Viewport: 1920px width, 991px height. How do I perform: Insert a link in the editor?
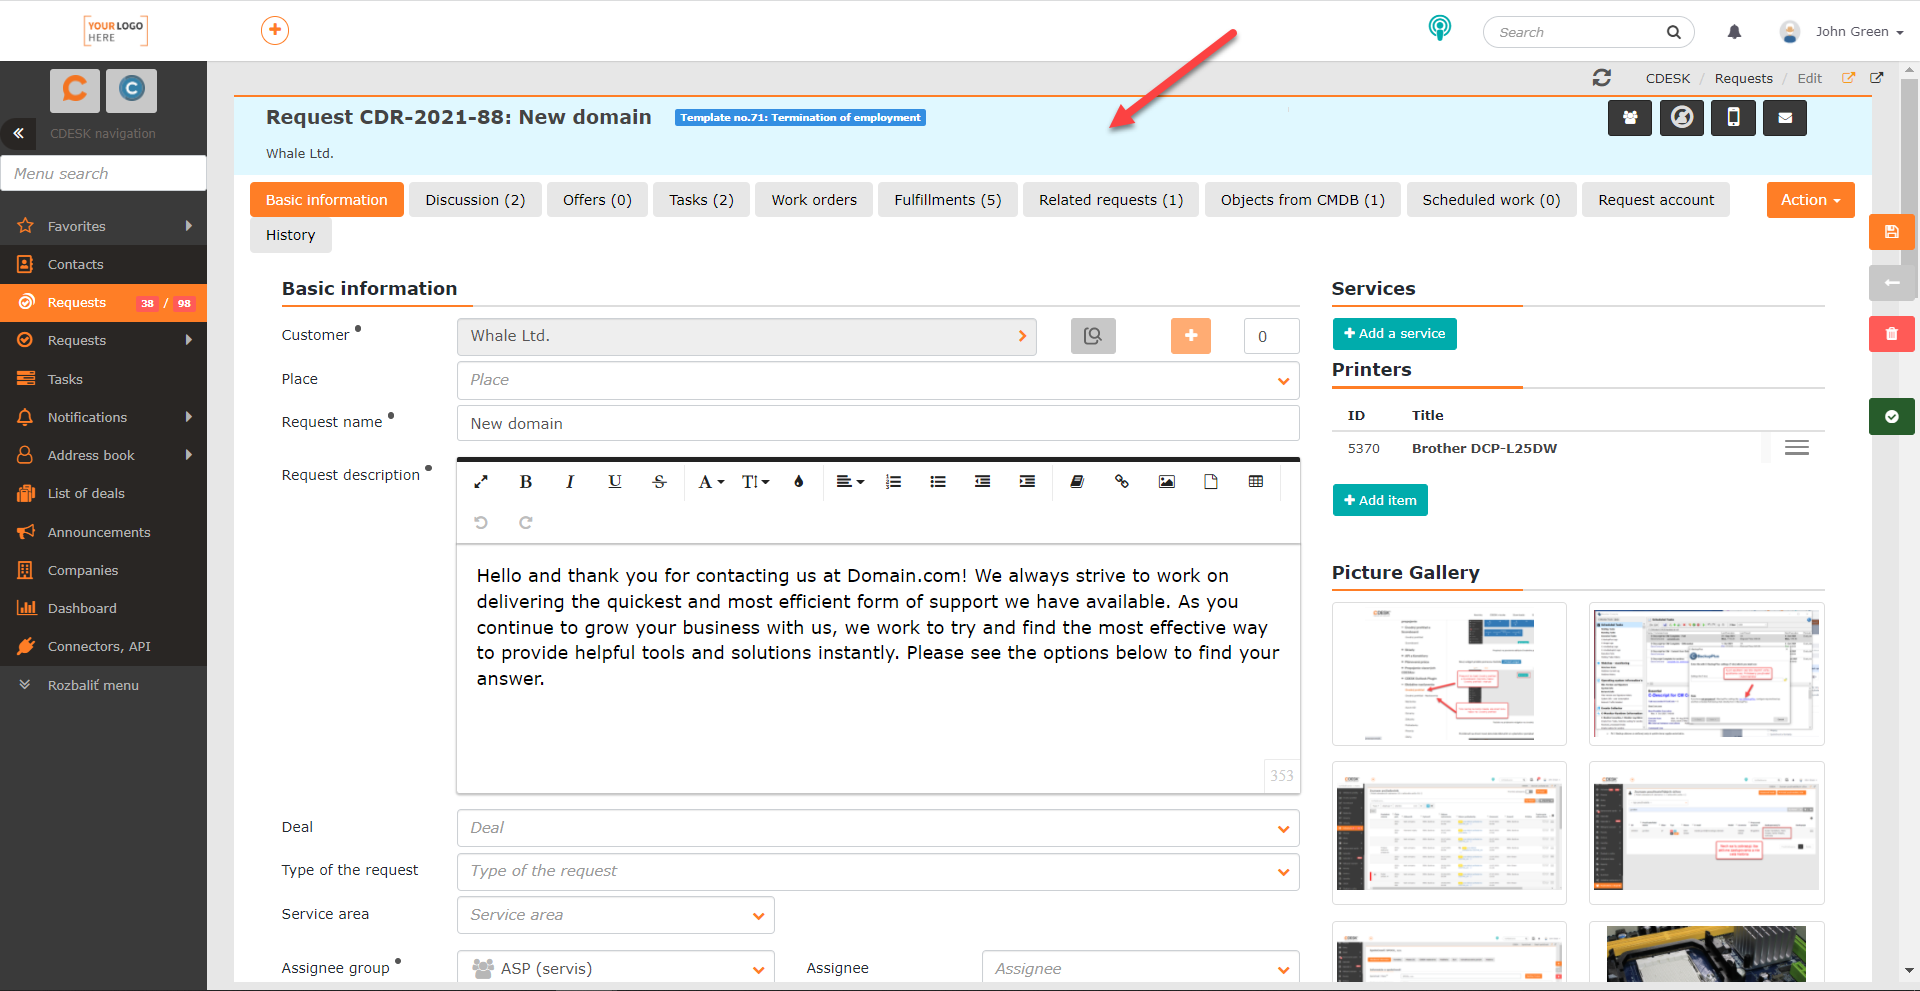[1122, 482]
